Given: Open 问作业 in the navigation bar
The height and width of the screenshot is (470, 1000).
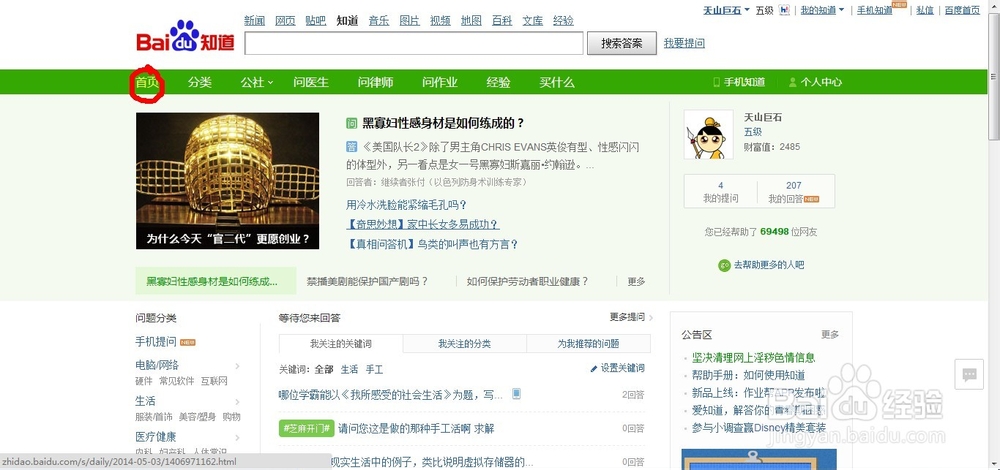Looking at the screenshot, I should [x=440, y=82].
